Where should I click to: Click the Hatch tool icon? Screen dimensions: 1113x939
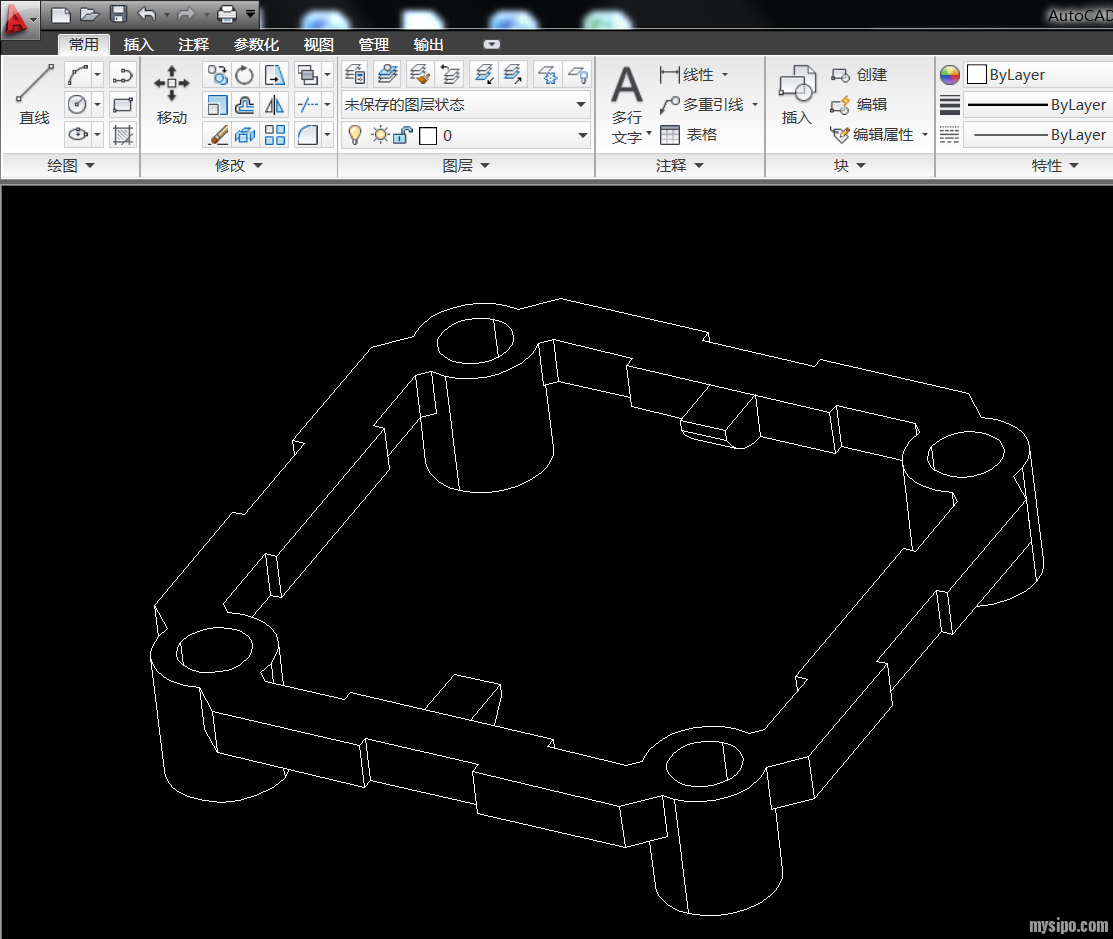coord(123,135)
